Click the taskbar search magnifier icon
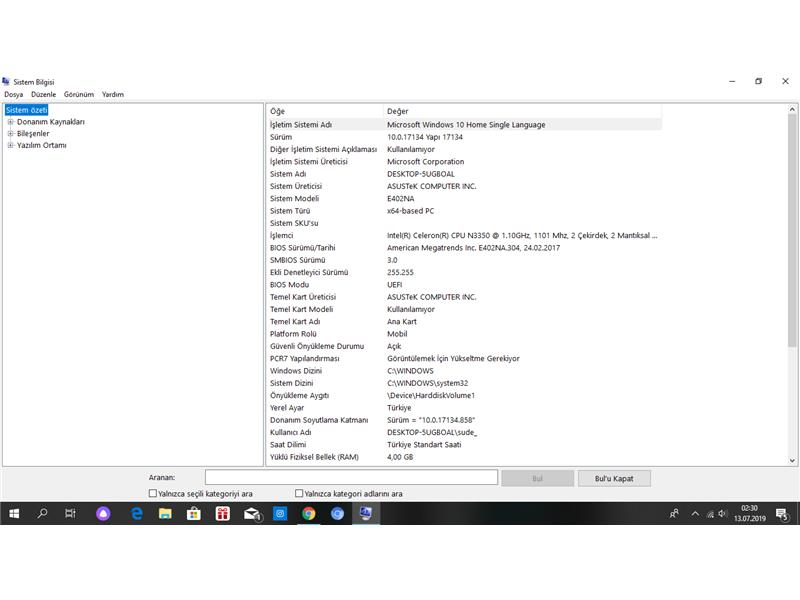This screenshot has width=800, height=600. 42,513
